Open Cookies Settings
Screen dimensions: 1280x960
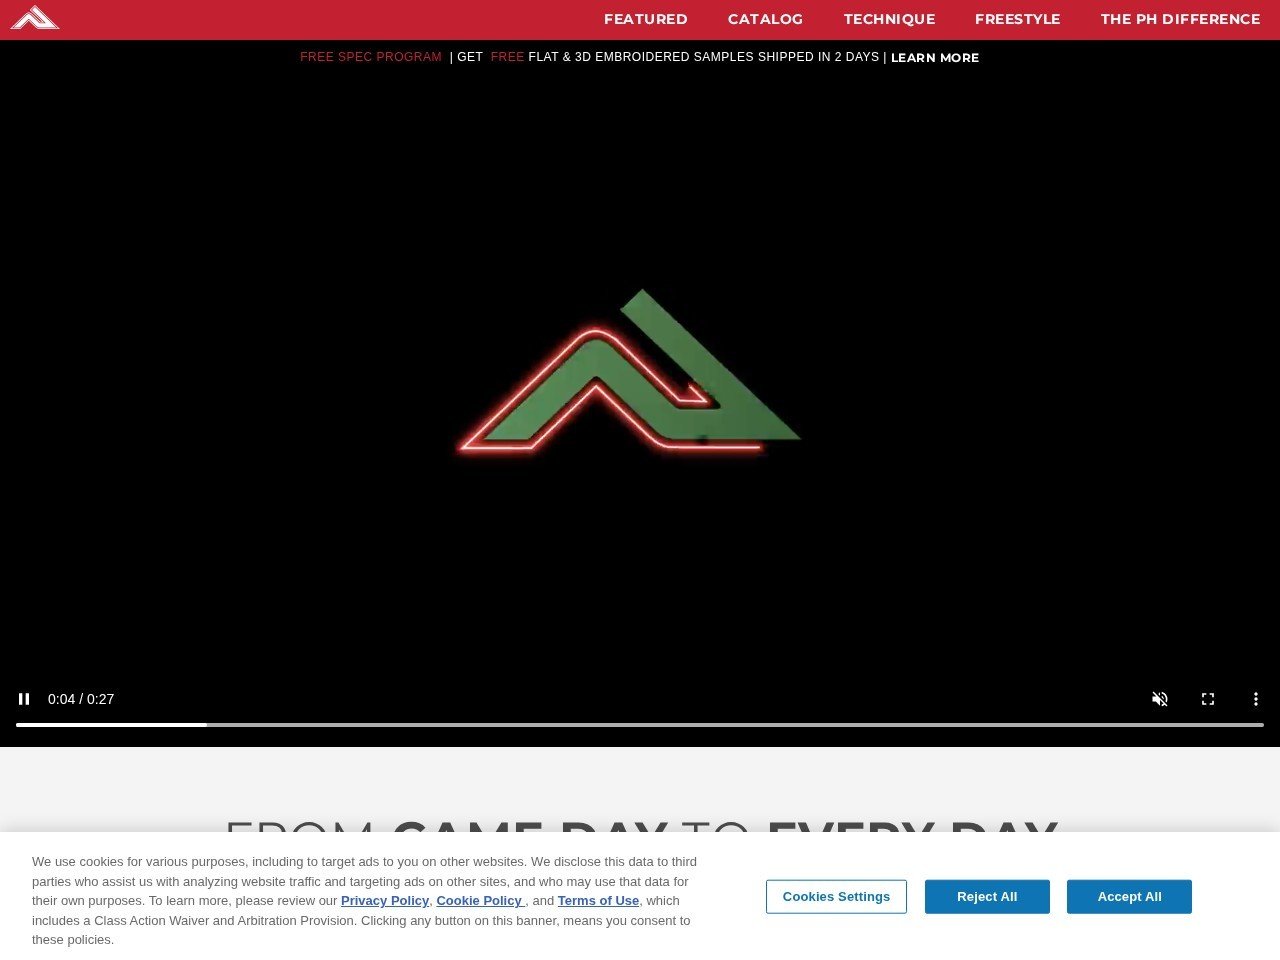(836, 897)
